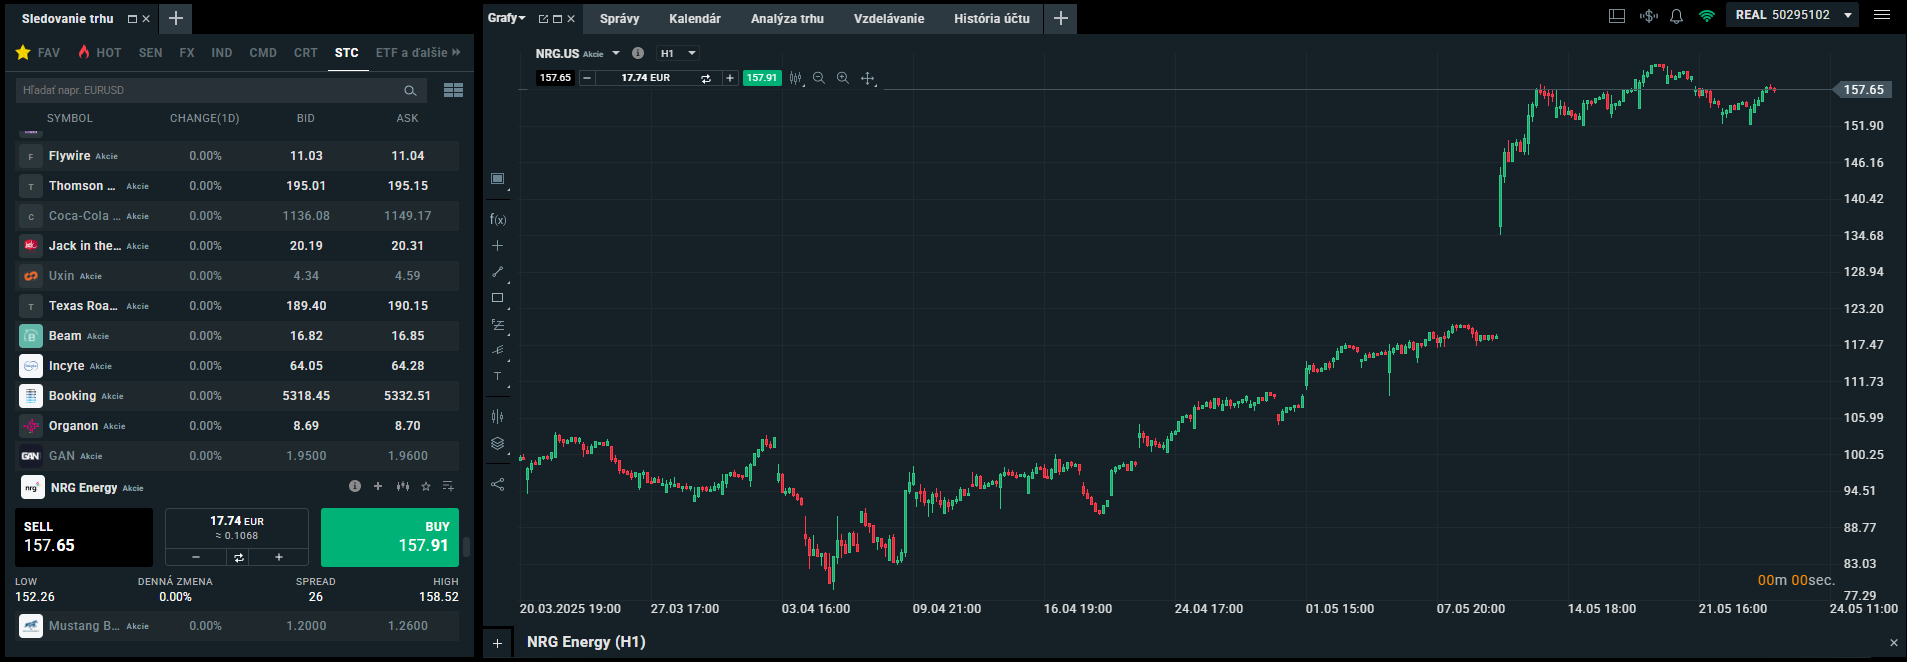Select the rectangle drawing tool
This screenshot has height=662, width=1907.
pos(497,298)
